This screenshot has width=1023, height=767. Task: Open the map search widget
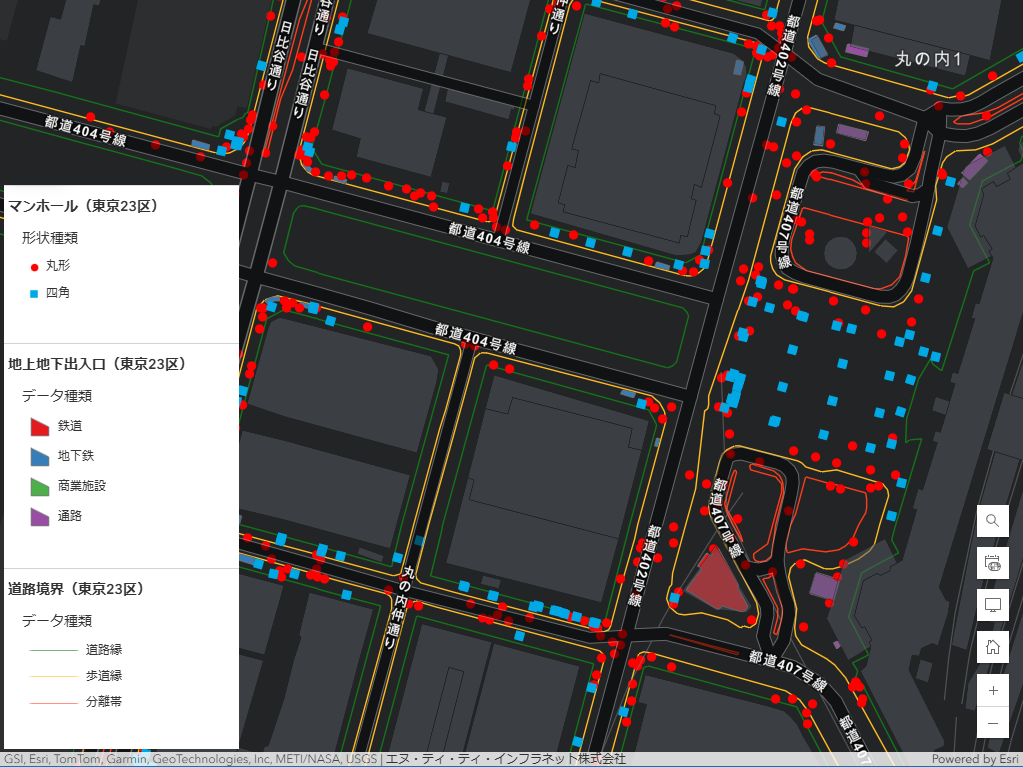[x=992, y=520]
